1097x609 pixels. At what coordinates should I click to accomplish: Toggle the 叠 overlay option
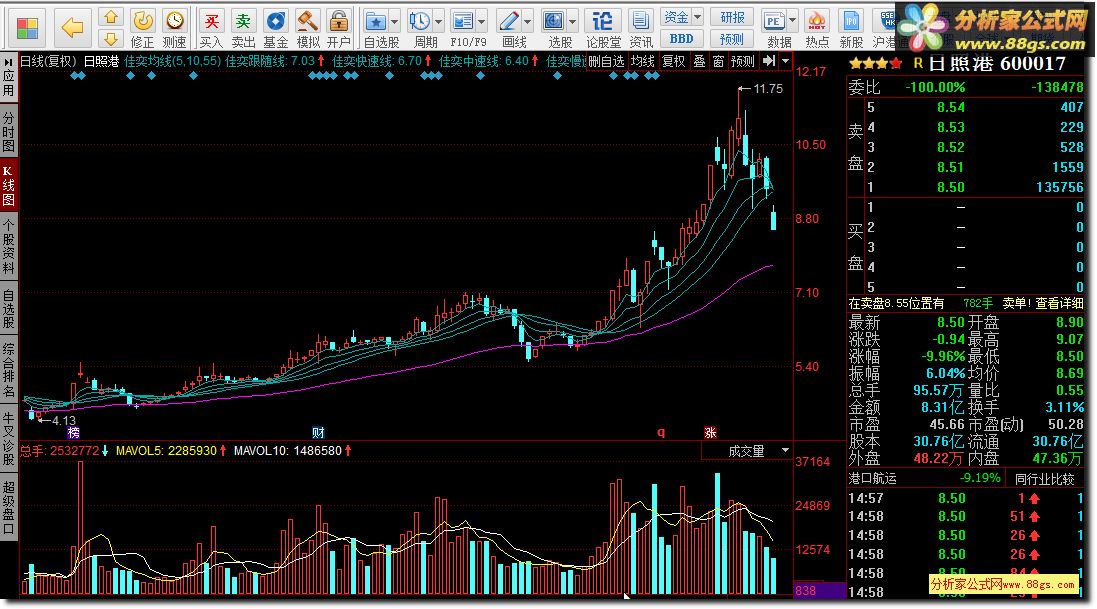(x=699, y=62)
